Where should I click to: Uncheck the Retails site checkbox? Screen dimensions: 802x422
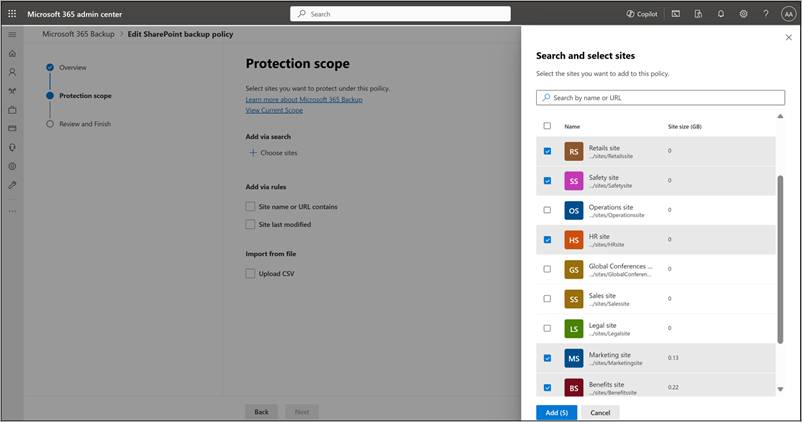tap(547, 151)
